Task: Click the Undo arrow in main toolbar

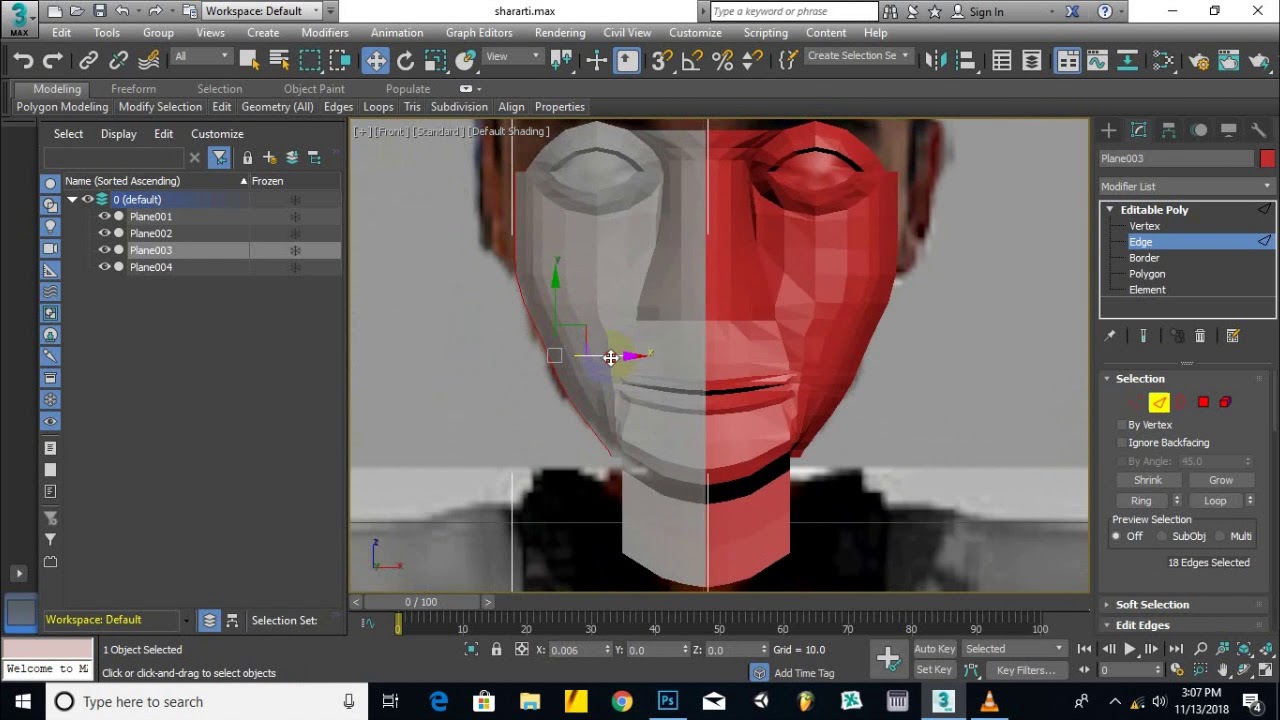Action: (24, 61)
